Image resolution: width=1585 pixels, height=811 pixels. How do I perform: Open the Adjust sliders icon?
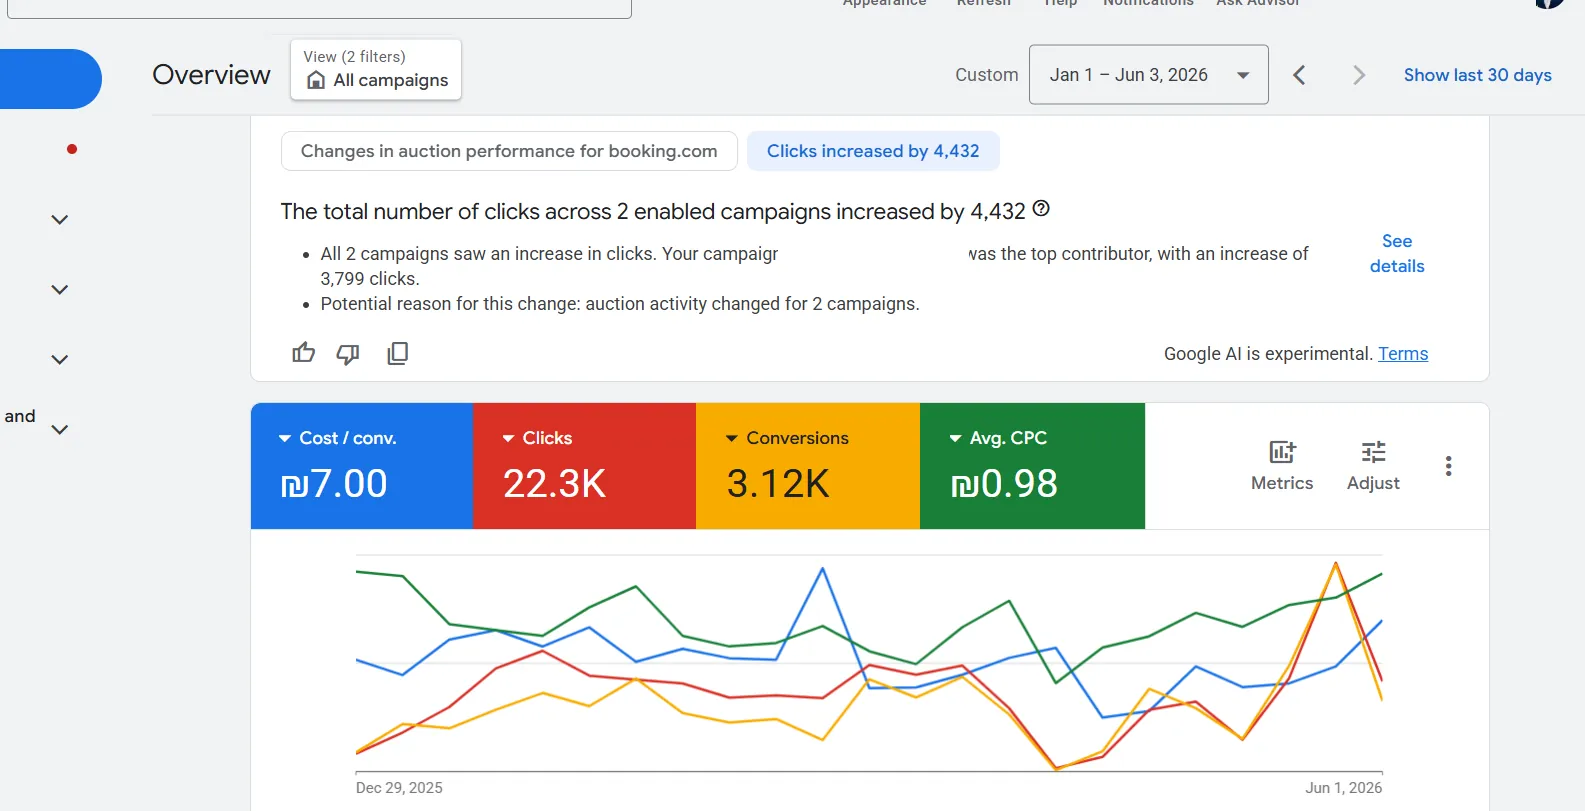(1374, 452)
